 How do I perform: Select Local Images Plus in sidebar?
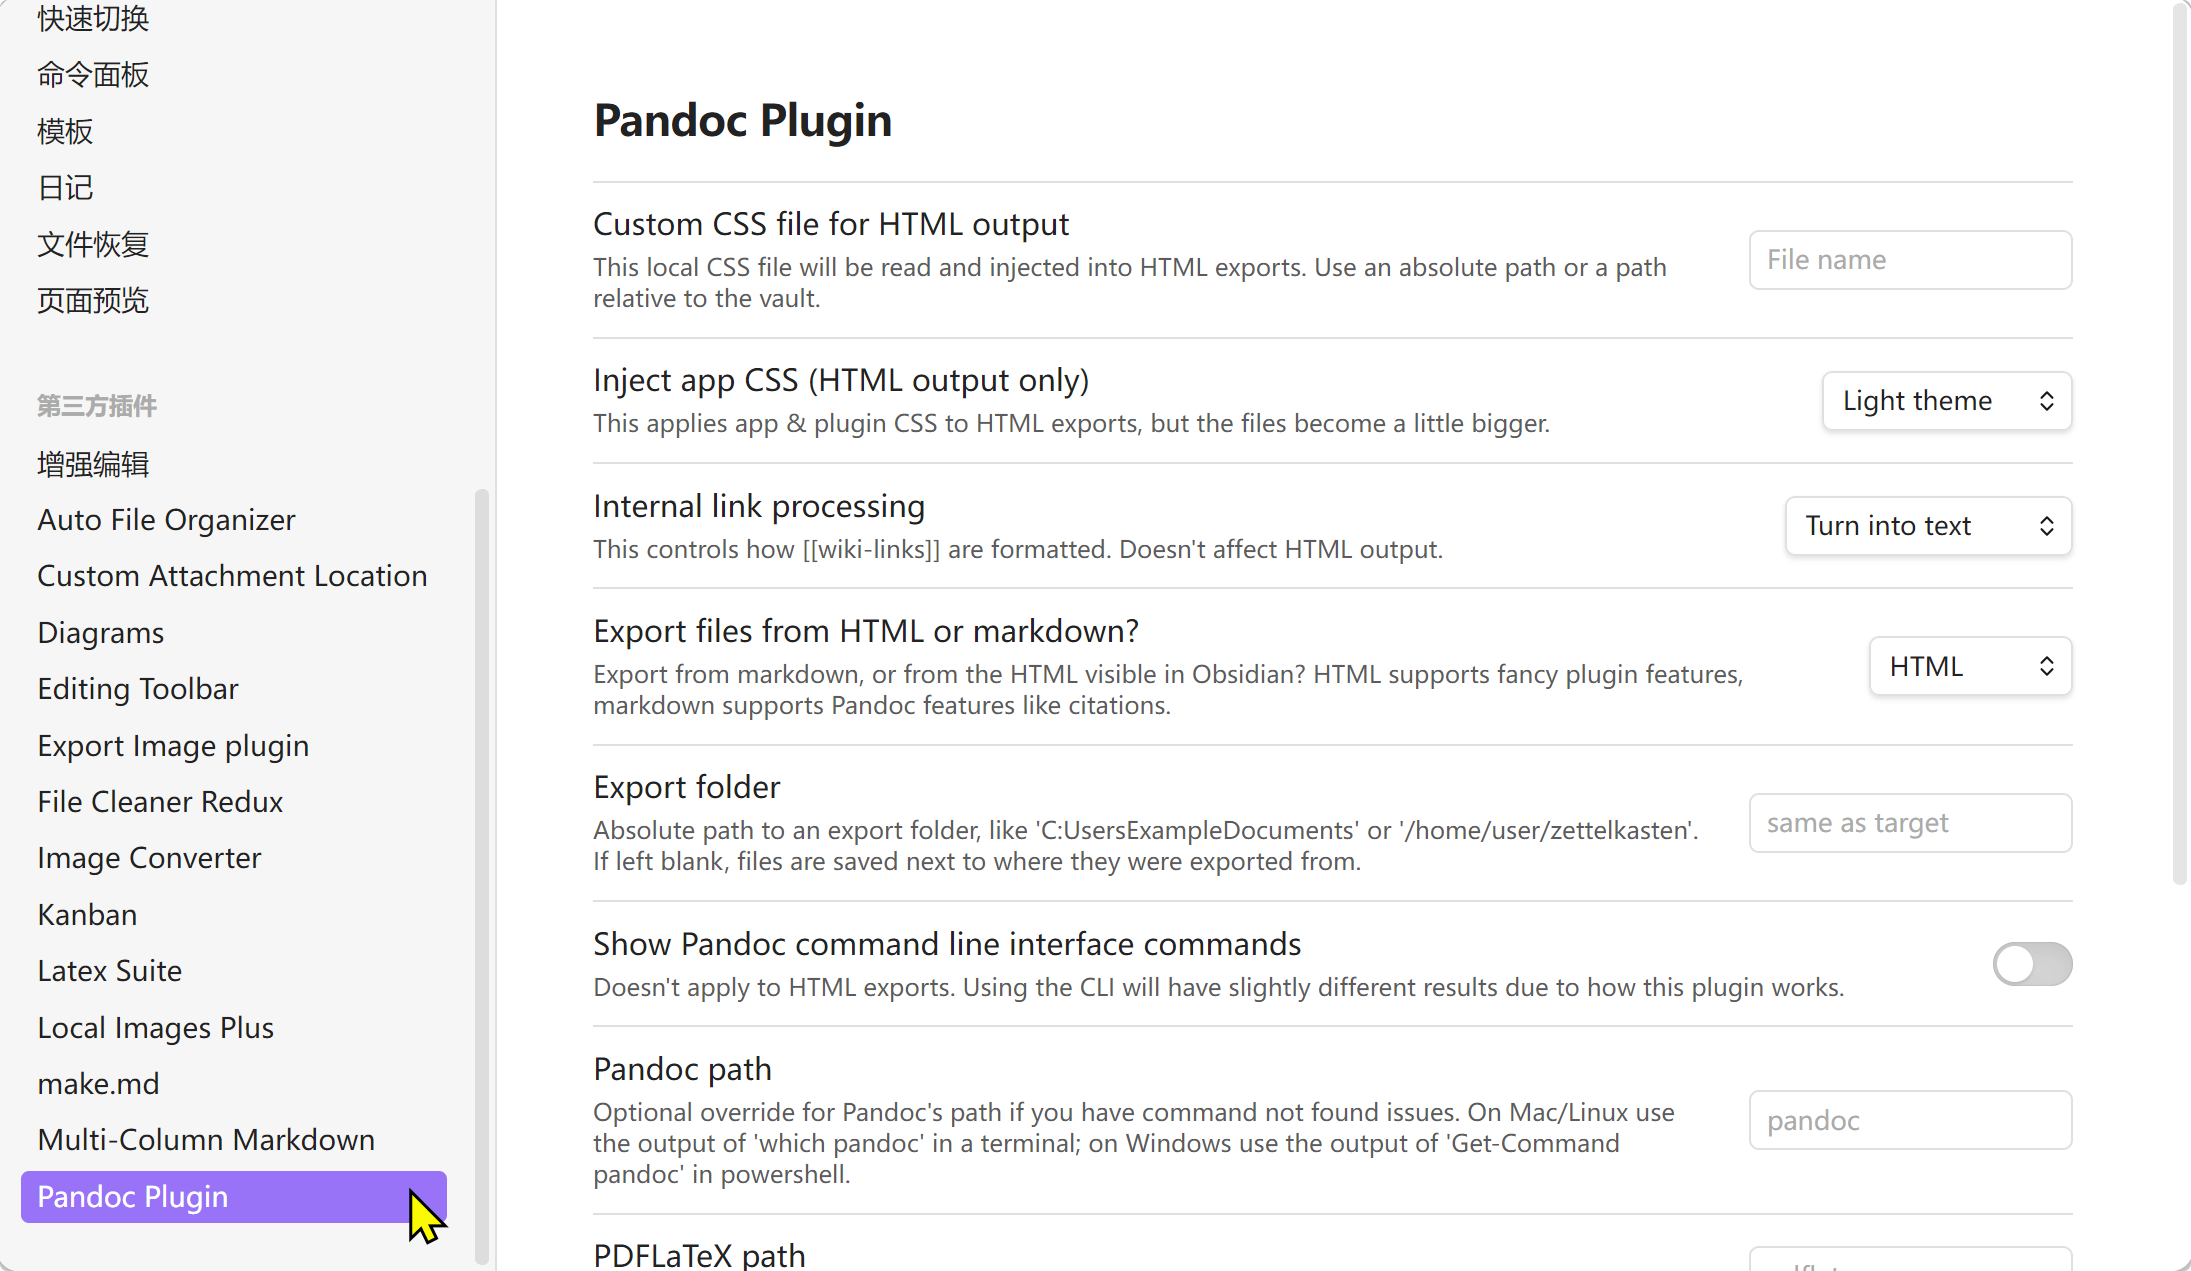155,1028
